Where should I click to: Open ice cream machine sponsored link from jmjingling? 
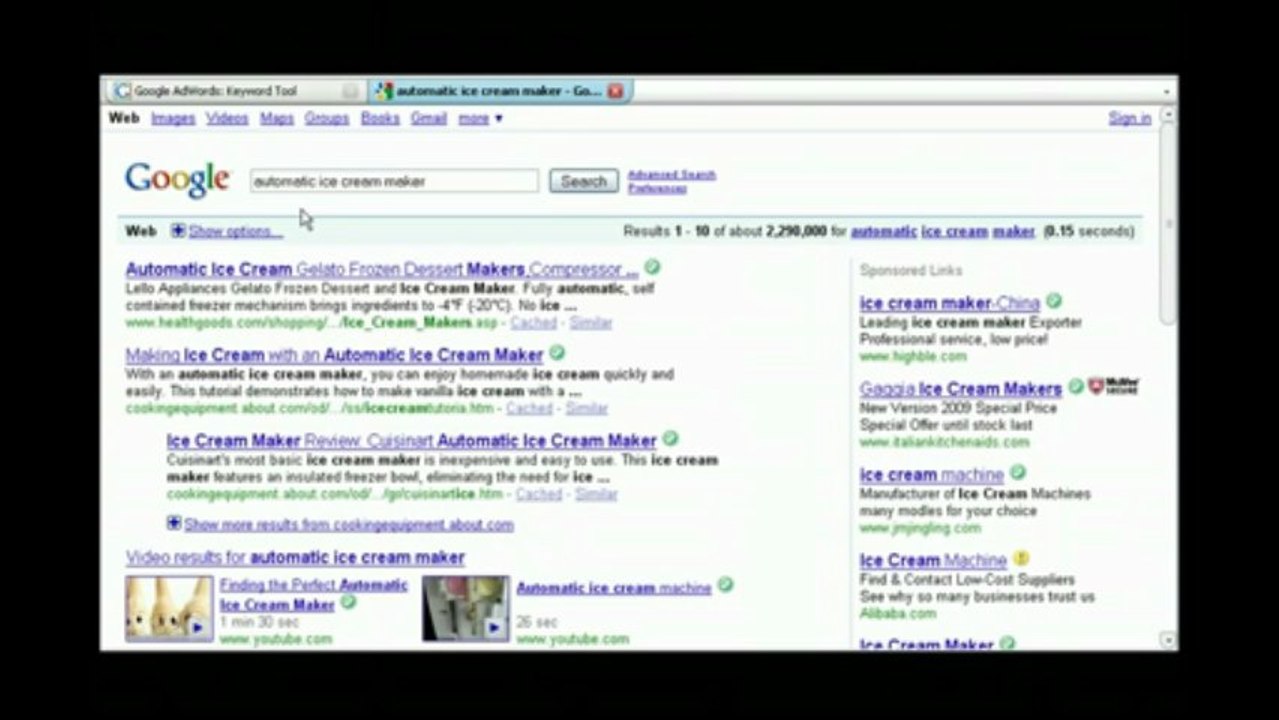coord(932,474)
